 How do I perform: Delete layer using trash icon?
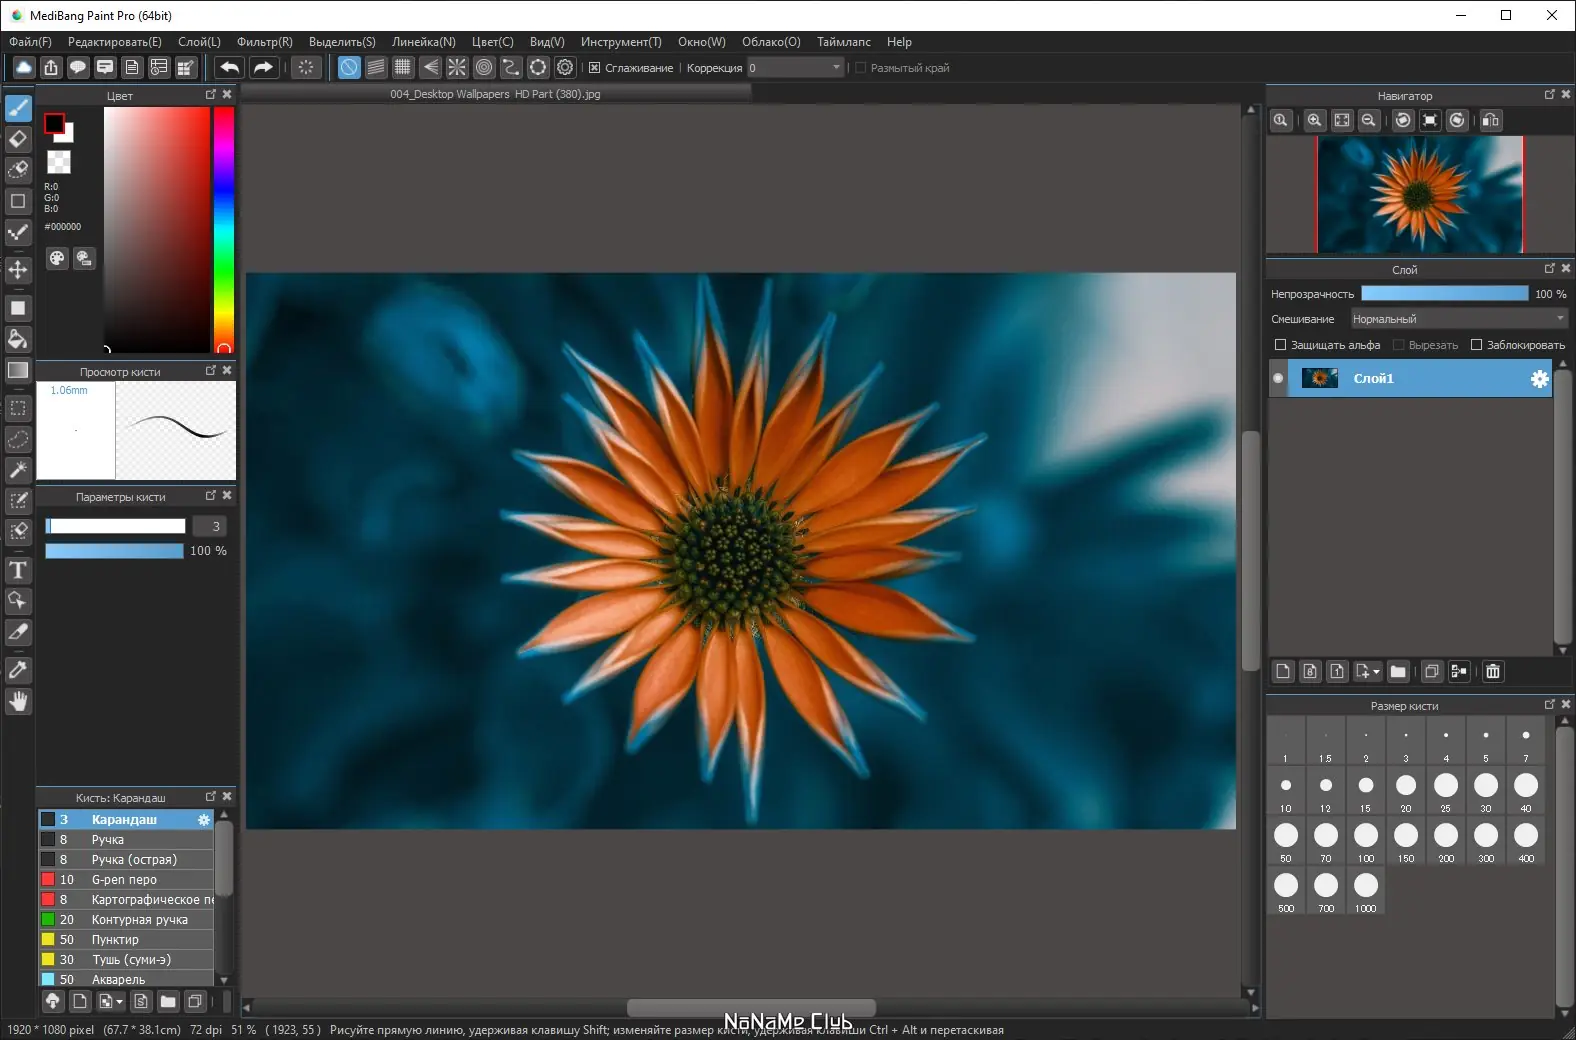pyautogui.click(x=1493, y=672)
